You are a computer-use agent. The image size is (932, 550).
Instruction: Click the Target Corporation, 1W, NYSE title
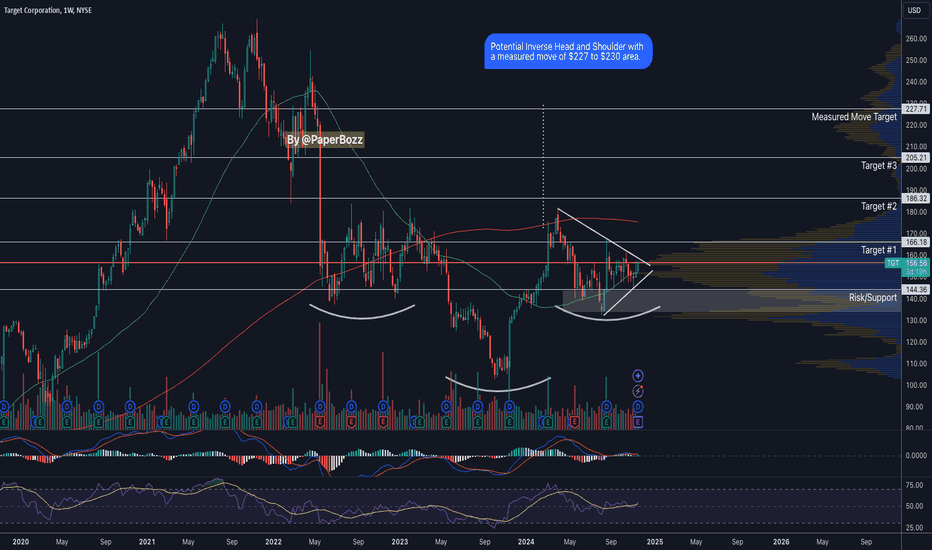(48, 10)
